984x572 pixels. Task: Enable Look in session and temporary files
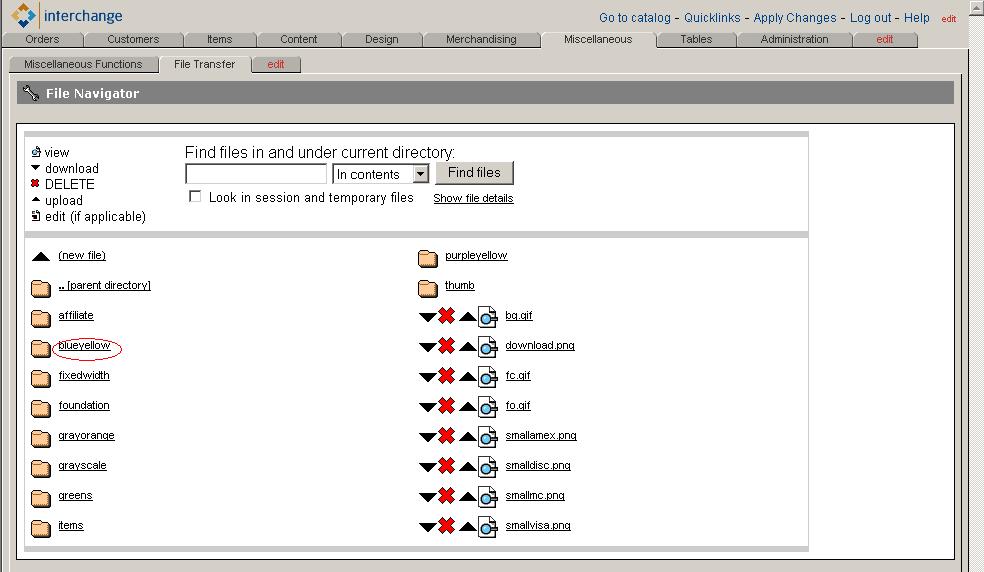pyautogui.click(x=195, y=197)
